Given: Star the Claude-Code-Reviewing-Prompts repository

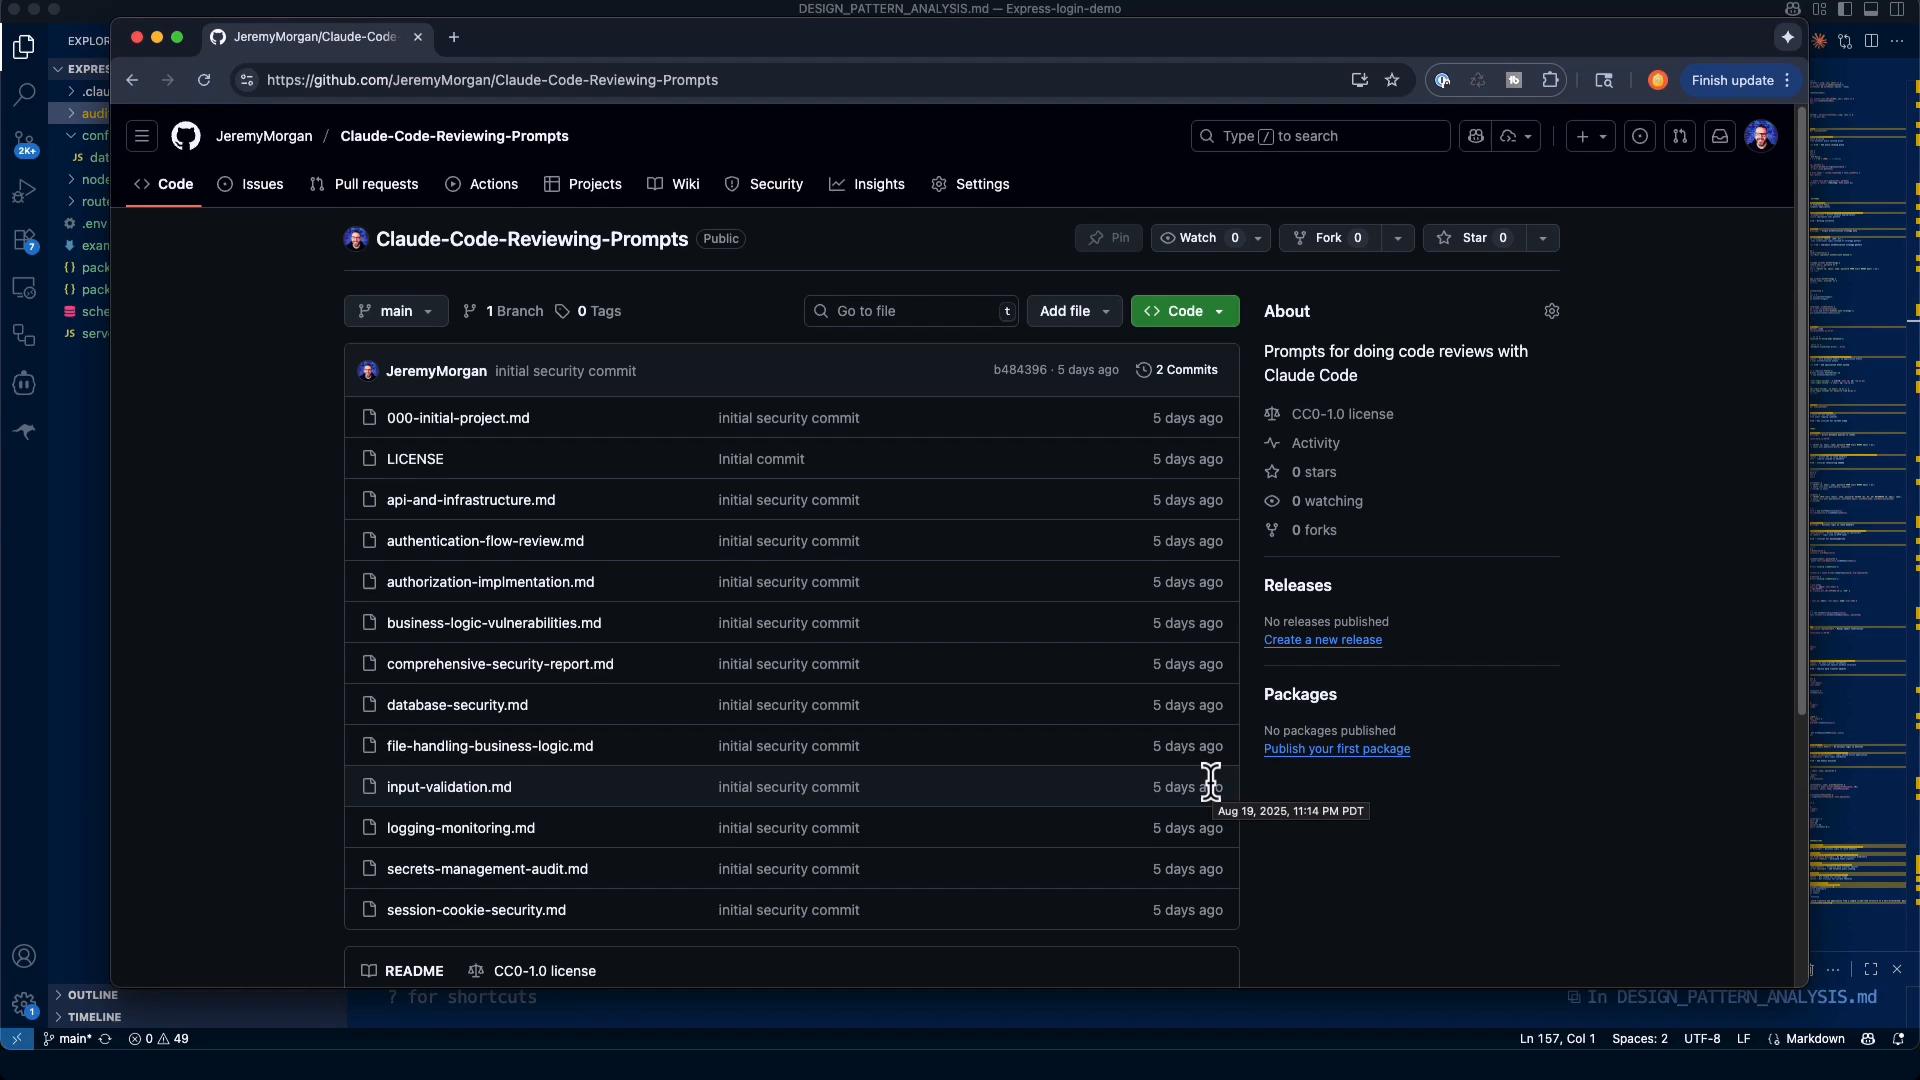Looking at the screenshot, I should pyautogui.click(x=1475, y=238).
